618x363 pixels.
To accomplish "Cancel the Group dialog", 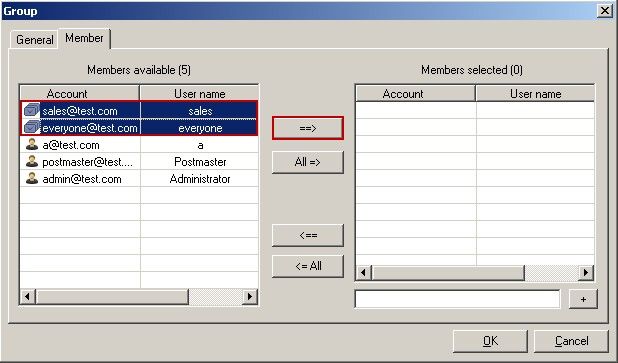I will click(571, 341).
